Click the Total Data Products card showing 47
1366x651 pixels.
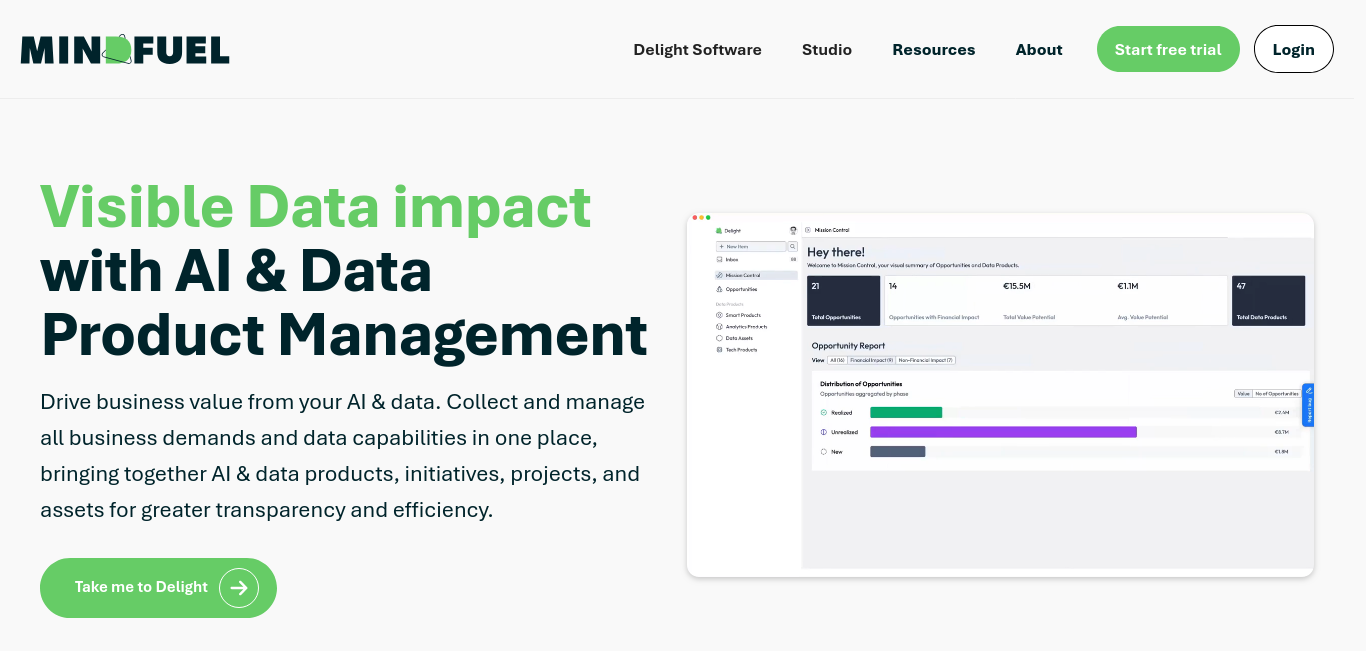click(x=1269, y=300)
